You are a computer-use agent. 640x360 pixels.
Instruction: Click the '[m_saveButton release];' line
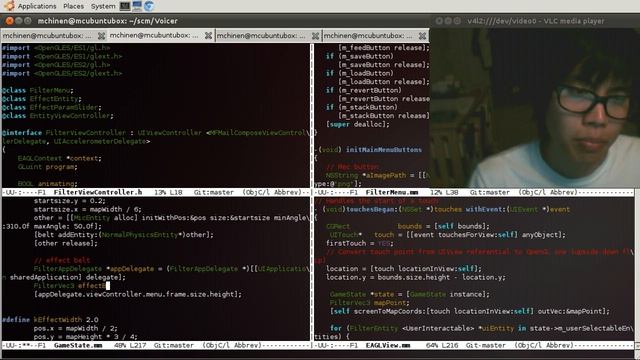point(384,64)
